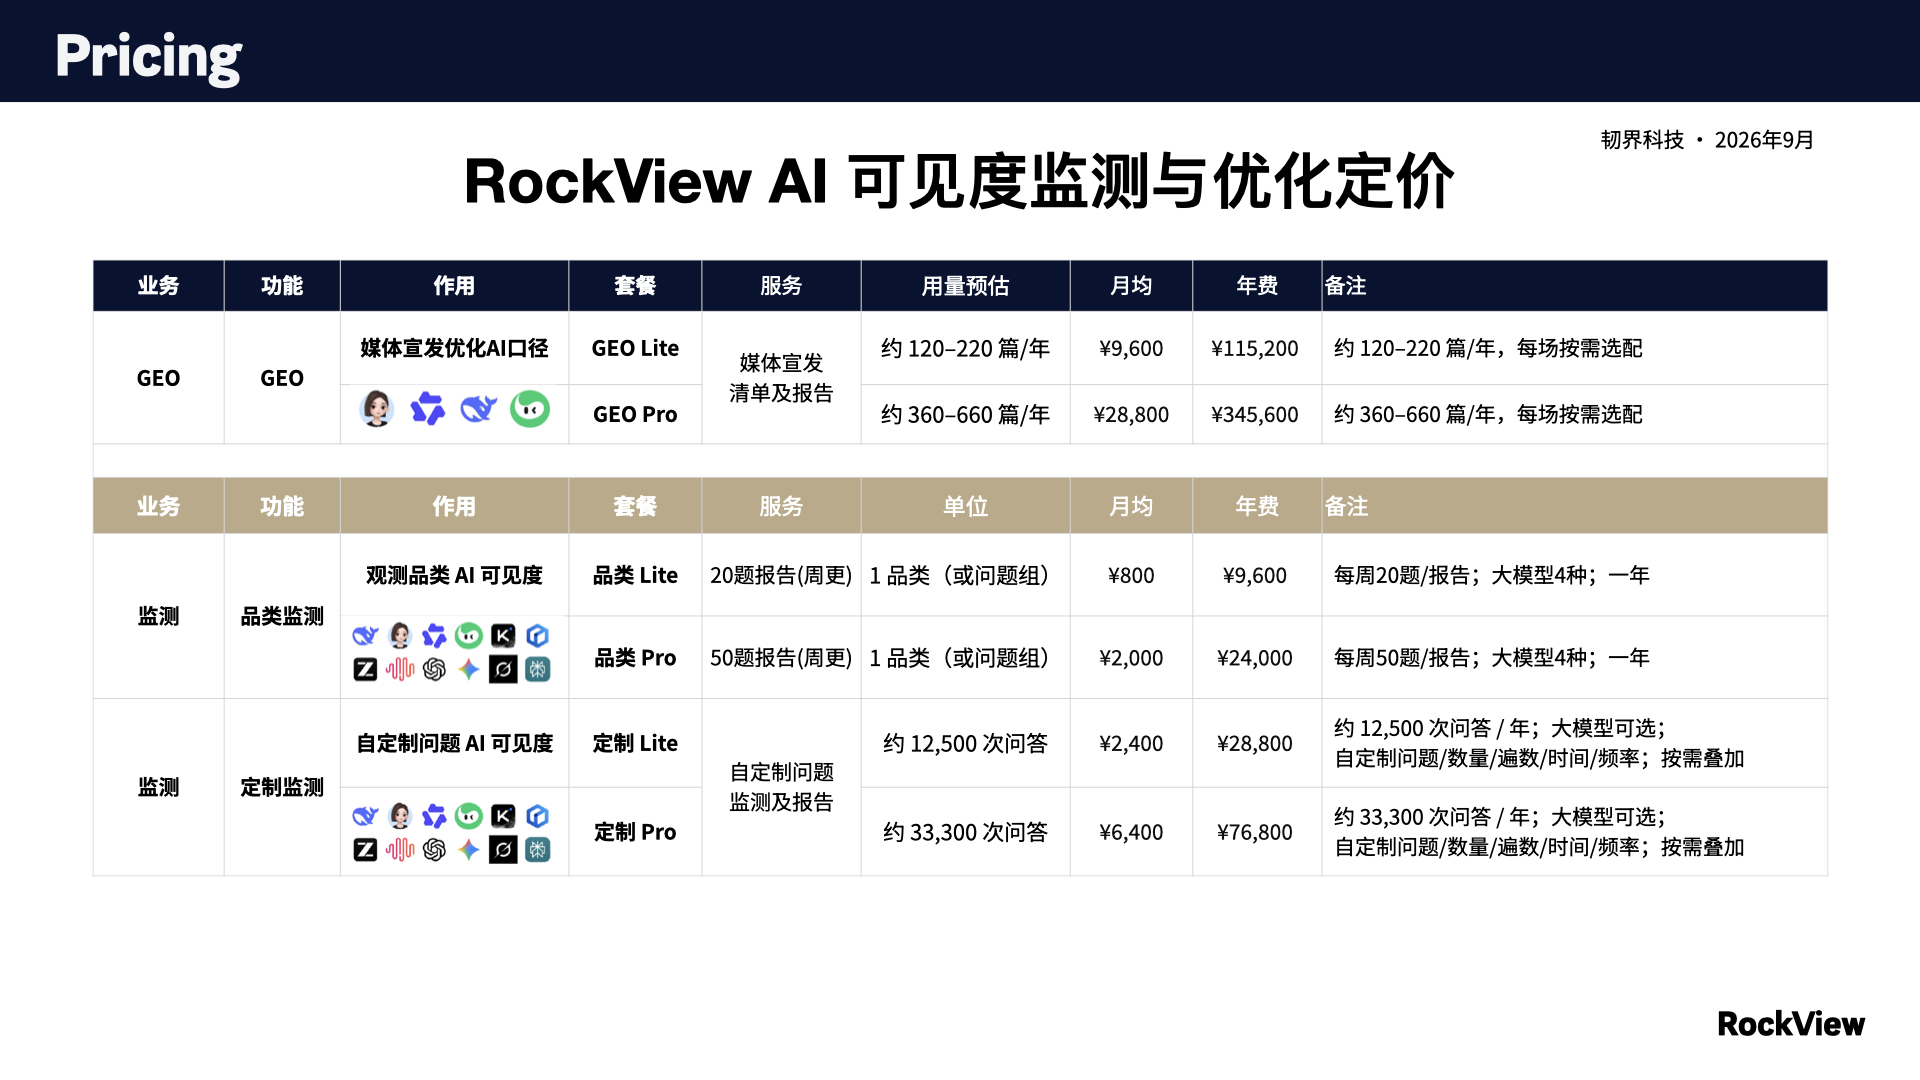Click the Grok icon in the 品类监测 row

[x=503, y=670]
